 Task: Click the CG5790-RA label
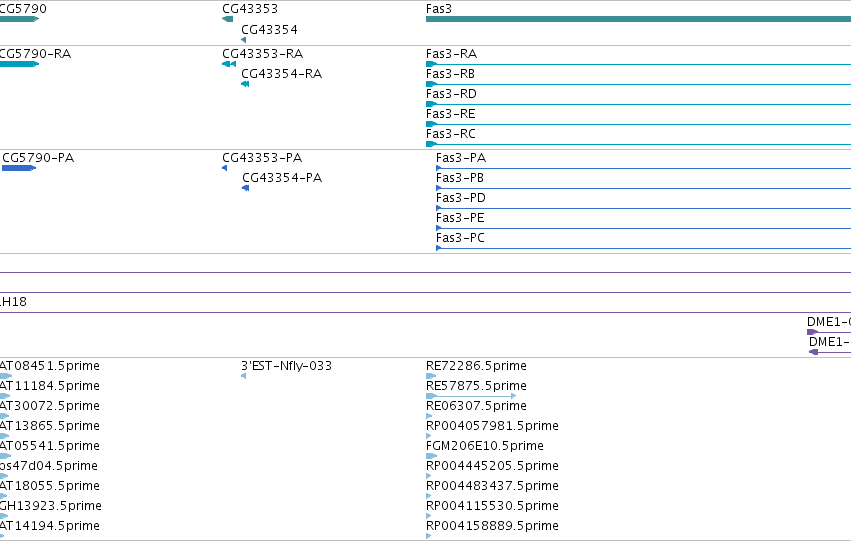tap(35, 54)
